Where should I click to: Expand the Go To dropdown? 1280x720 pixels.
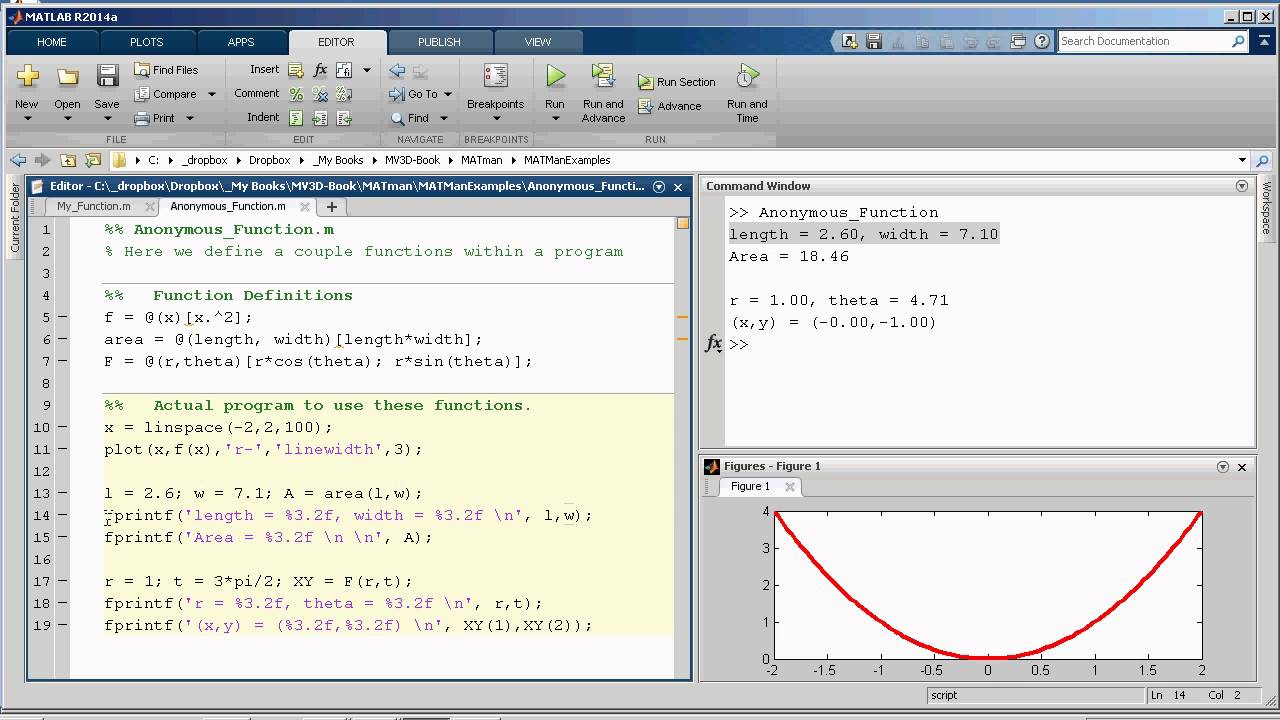pos(447,94)
